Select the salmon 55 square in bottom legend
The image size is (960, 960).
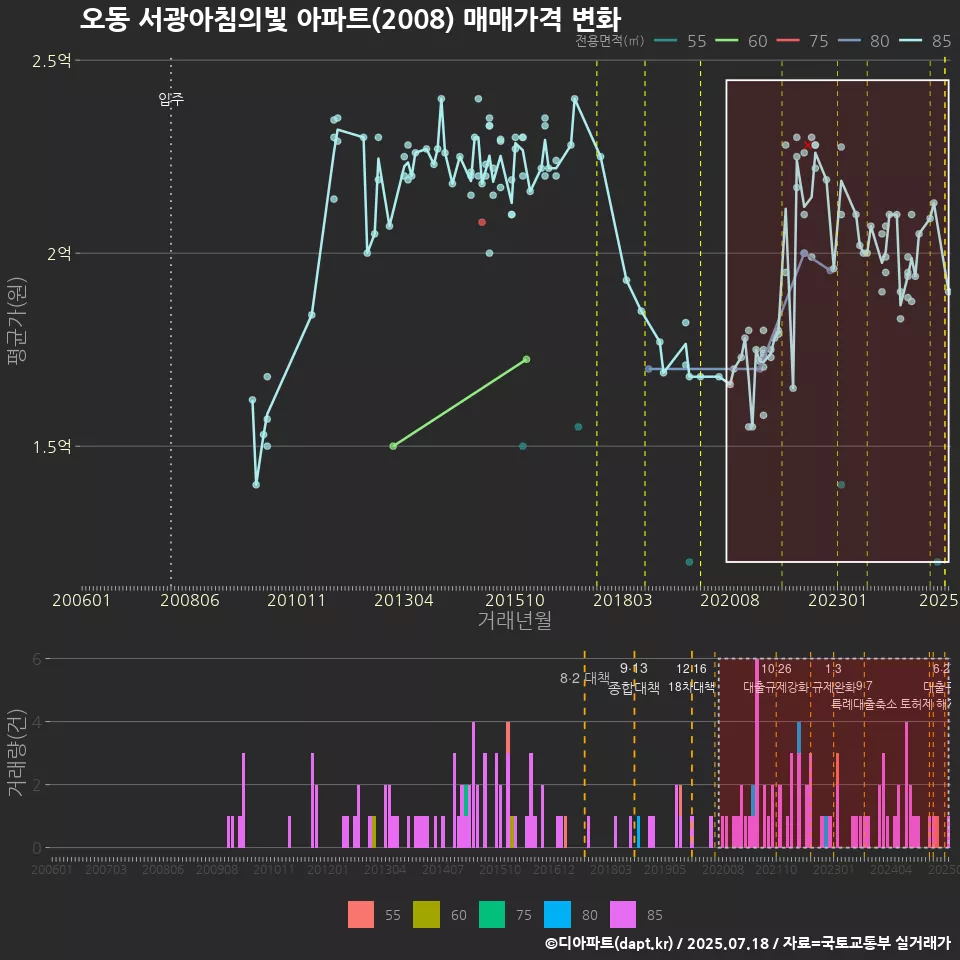(x=361, y=915)
